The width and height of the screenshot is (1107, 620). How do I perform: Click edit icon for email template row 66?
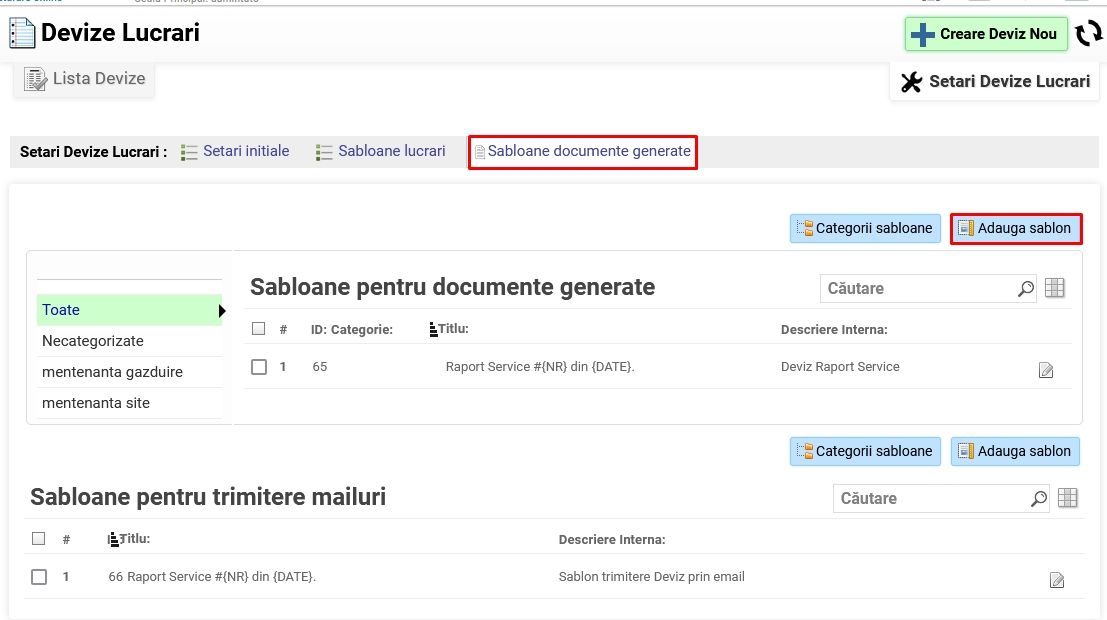tap(1057, 580)
